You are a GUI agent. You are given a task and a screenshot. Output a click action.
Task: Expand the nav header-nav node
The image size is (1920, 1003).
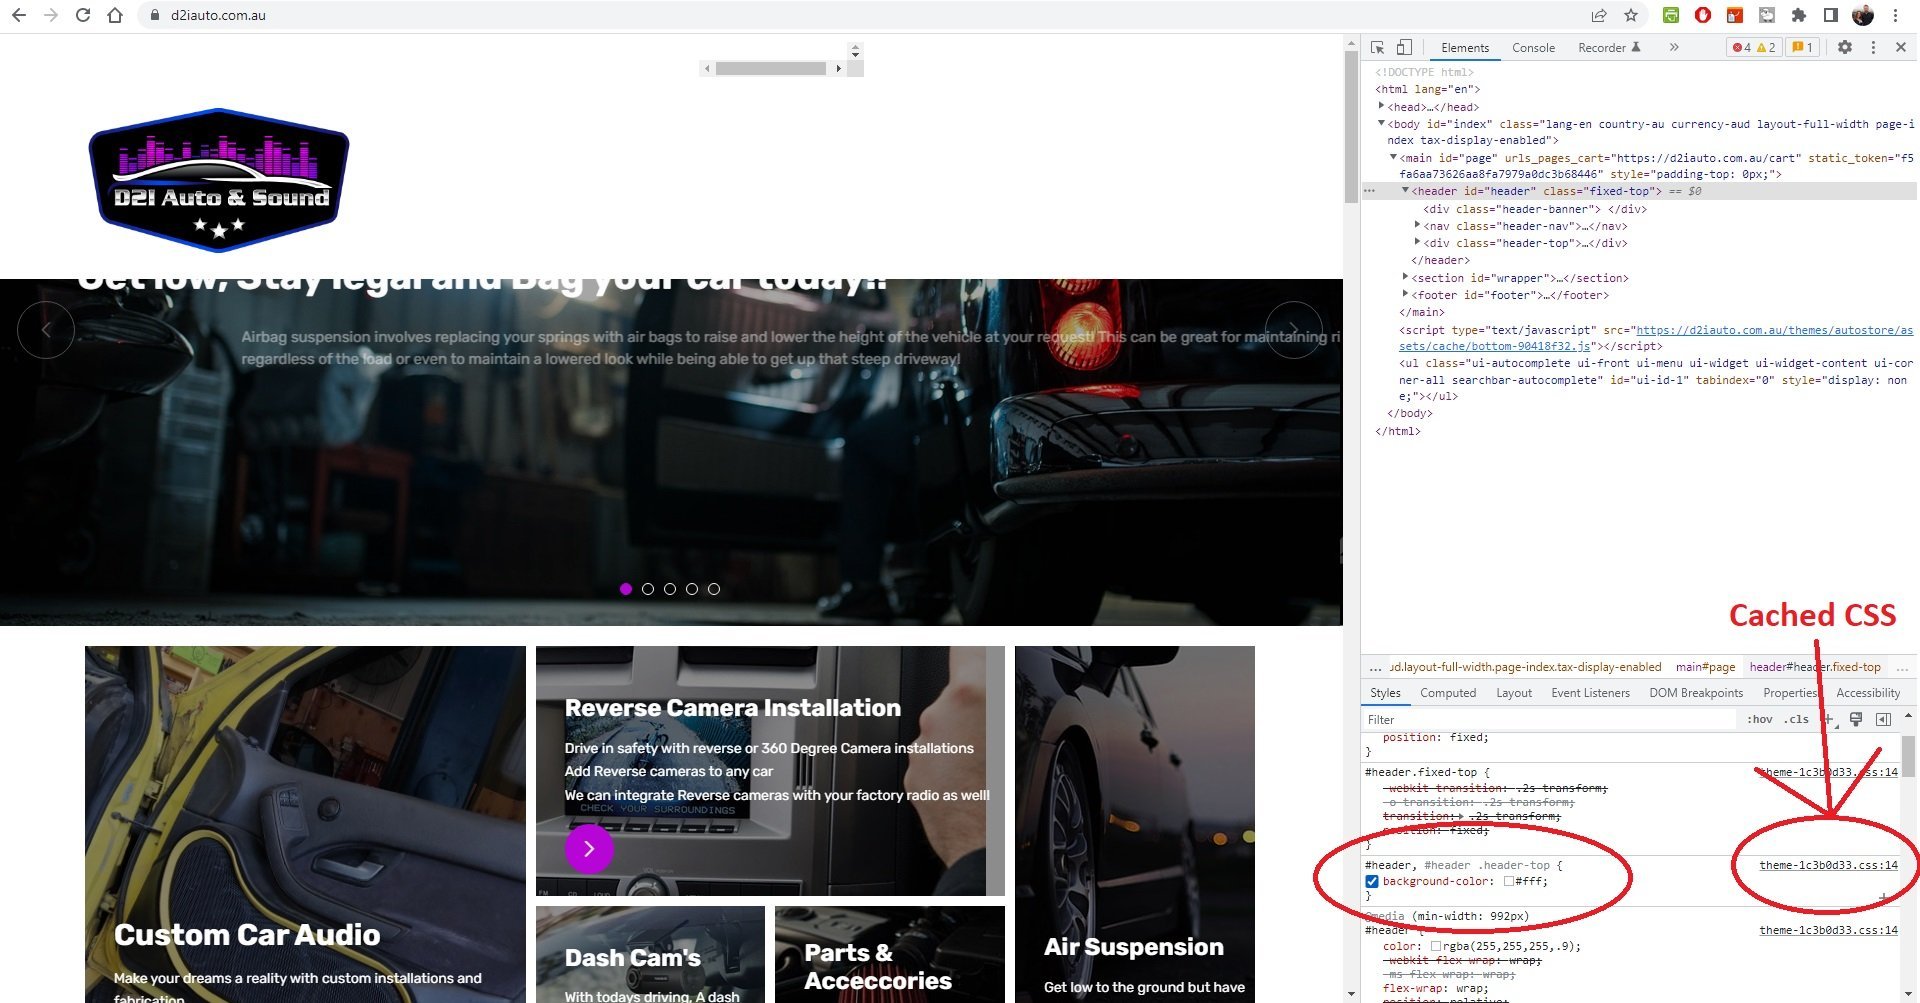(x=1417, y=225)
